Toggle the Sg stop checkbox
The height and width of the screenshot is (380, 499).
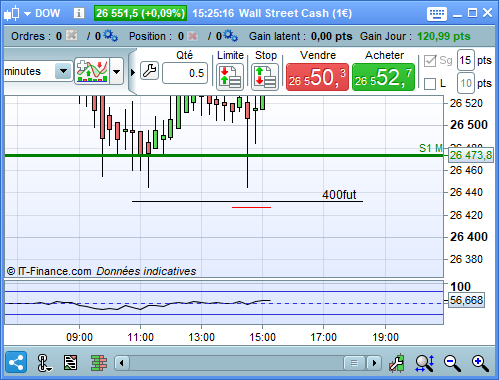430,61
